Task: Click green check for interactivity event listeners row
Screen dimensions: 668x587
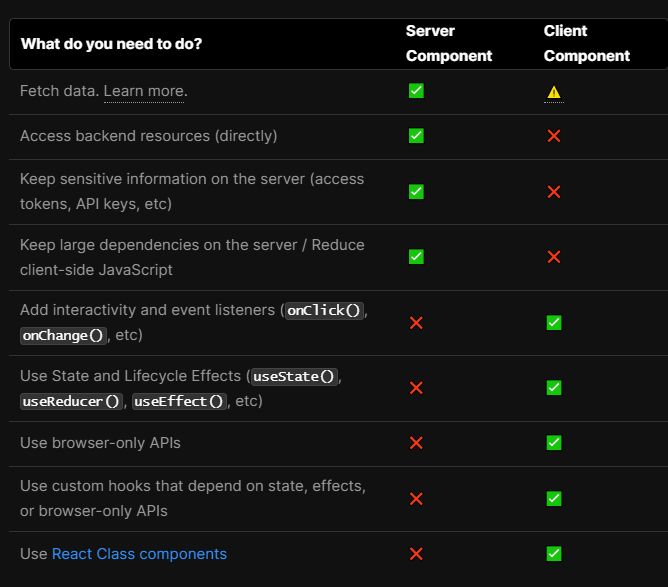Action: tap(554, 323)
